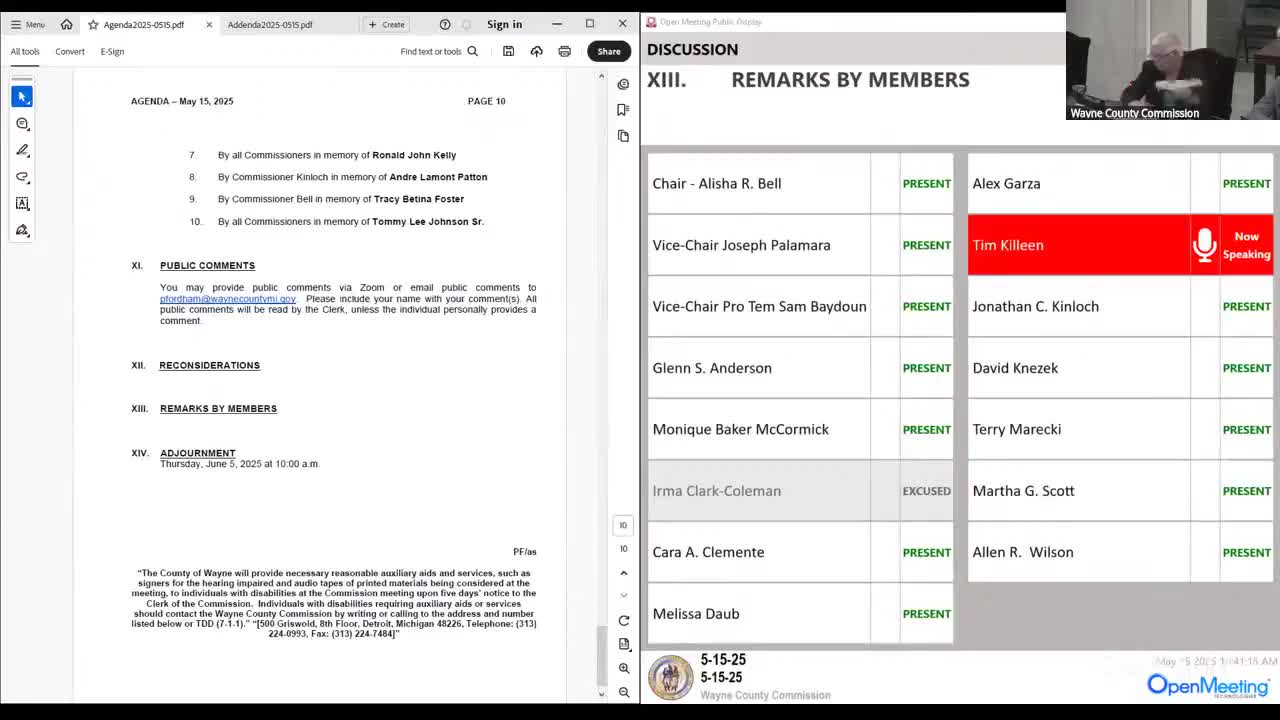Upload file to cloud storage icon

[x=536, y=51]
